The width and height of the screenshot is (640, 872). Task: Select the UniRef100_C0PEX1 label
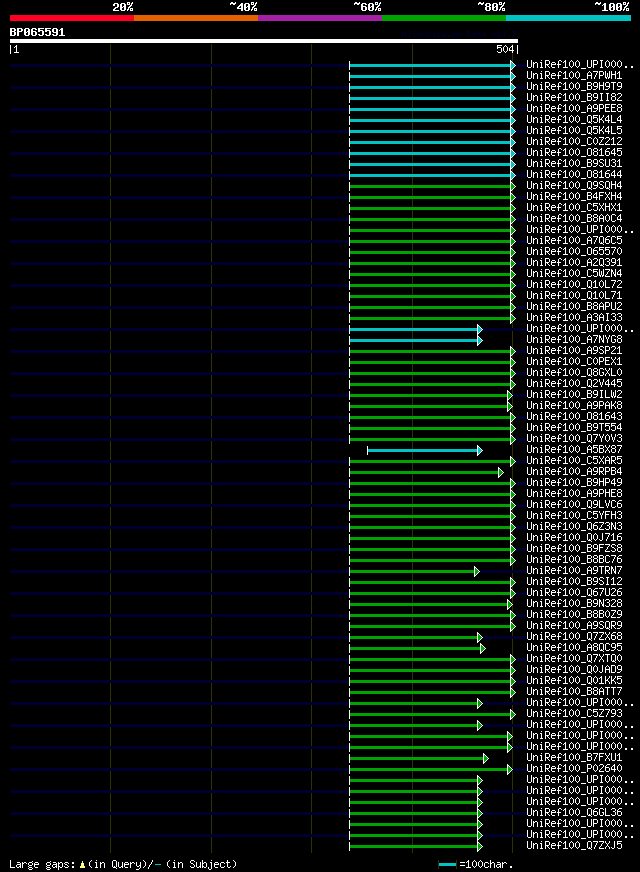[574, 361]
